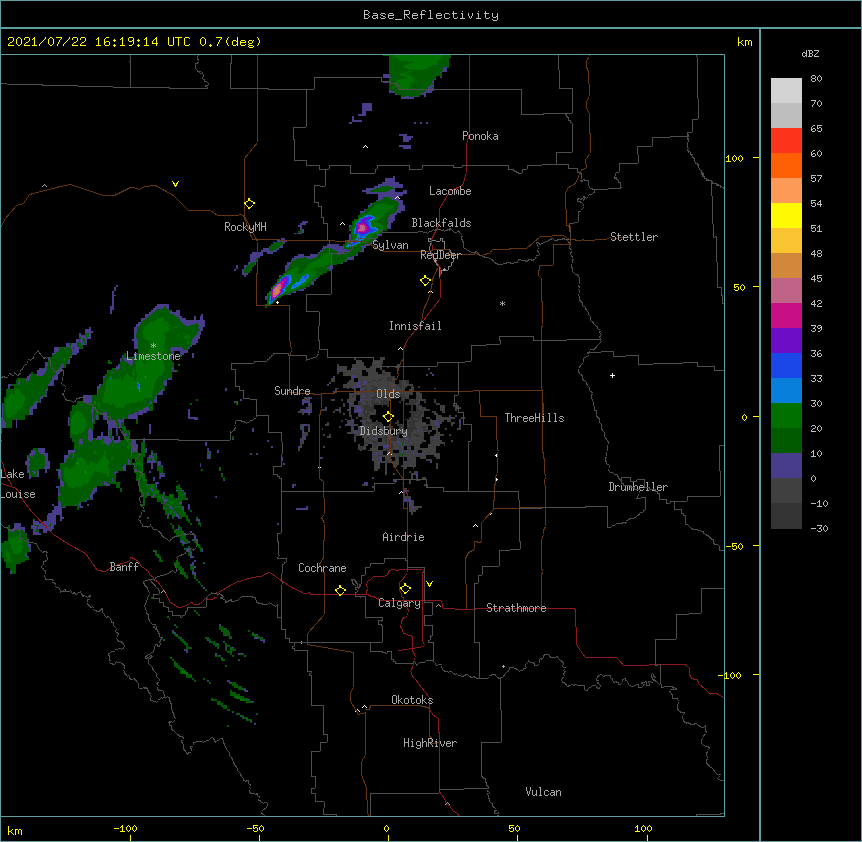This screenshot has height=842, width=862.
Task: Click the asterisk marker east of Innisfail
Action: pos(502,303)
